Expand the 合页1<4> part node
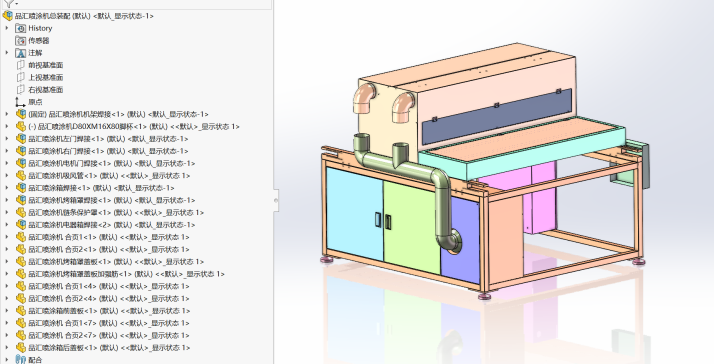 pyautogui.click(x=7, y=287)
